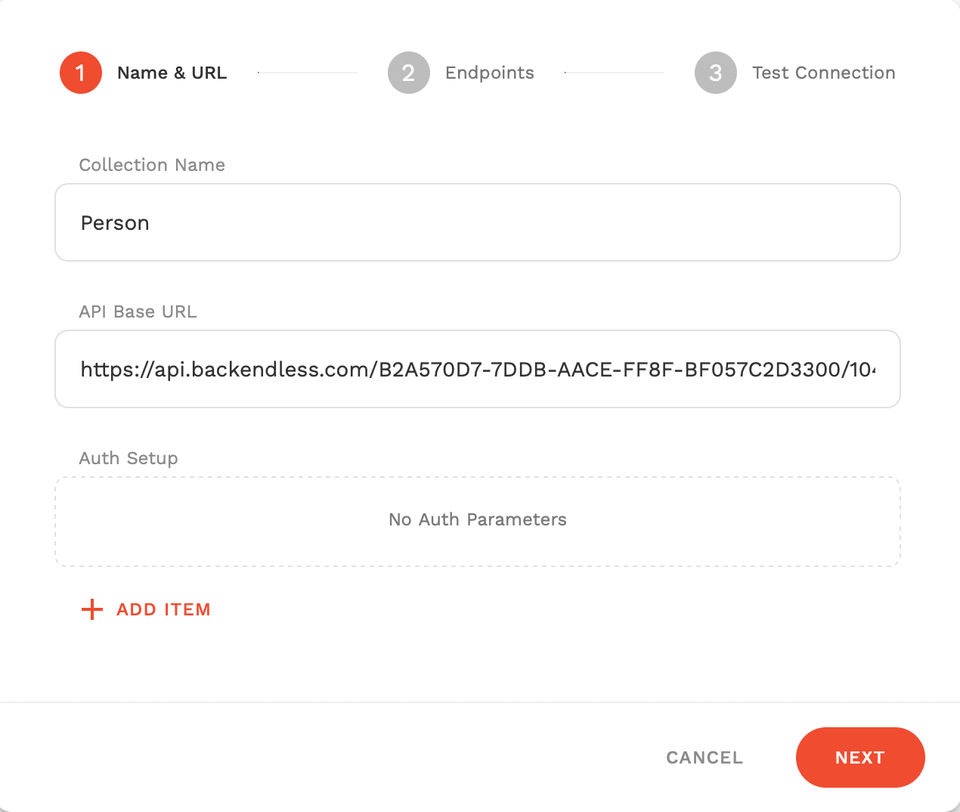Click the step 3 number circle

click(715, 73)
